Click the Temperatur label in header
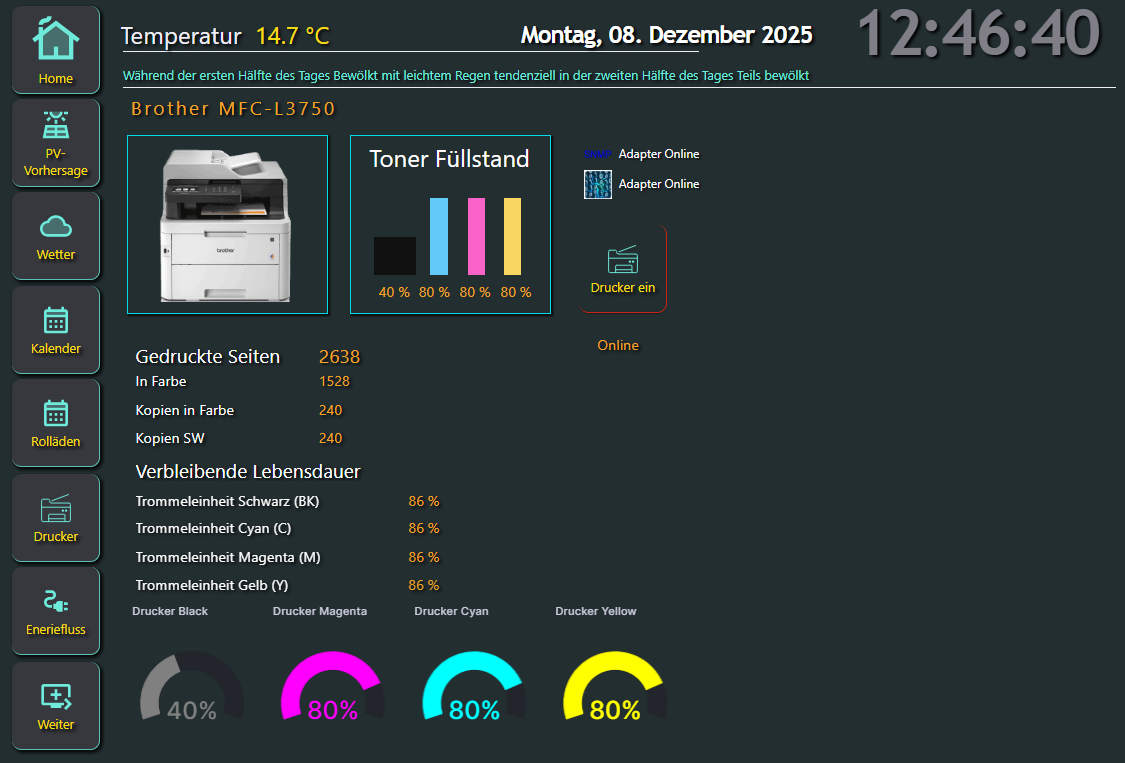 [x=181, y=36]
